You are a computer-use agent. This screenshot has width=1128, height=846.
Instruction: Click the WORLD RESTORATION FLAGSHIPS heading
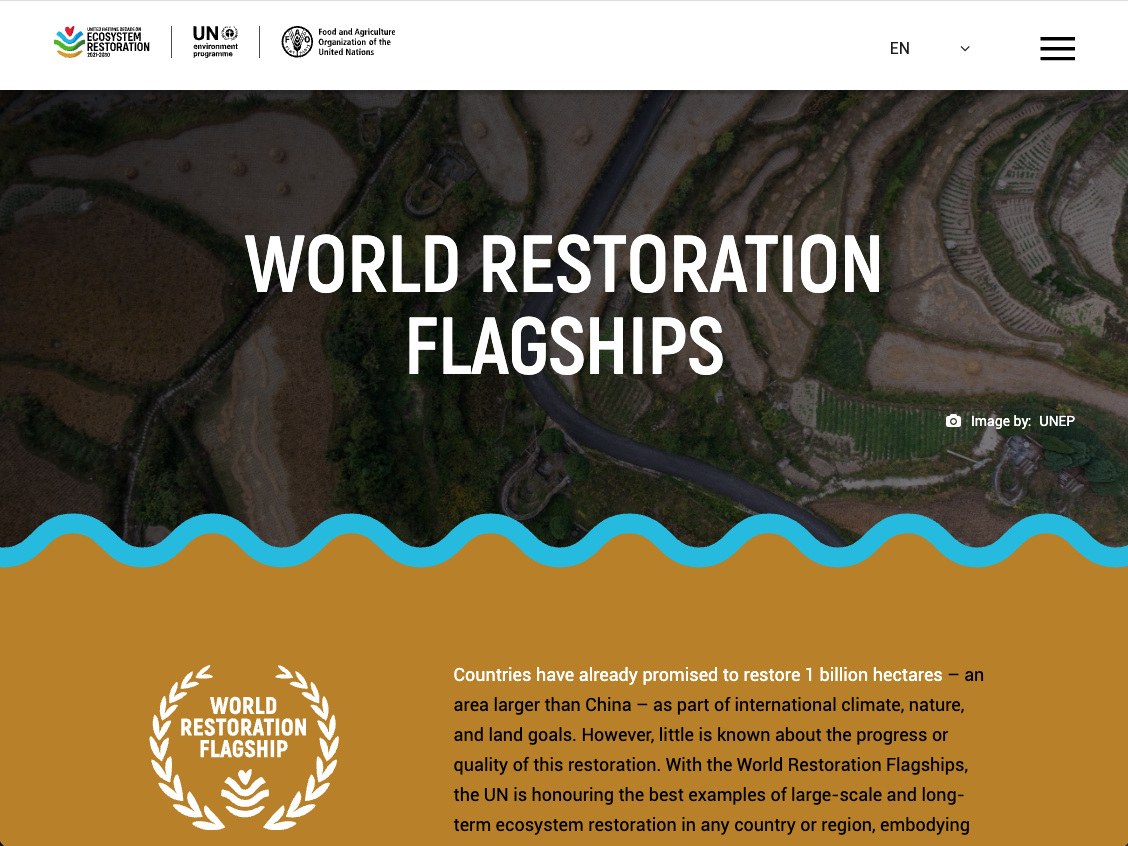[564, 305]
